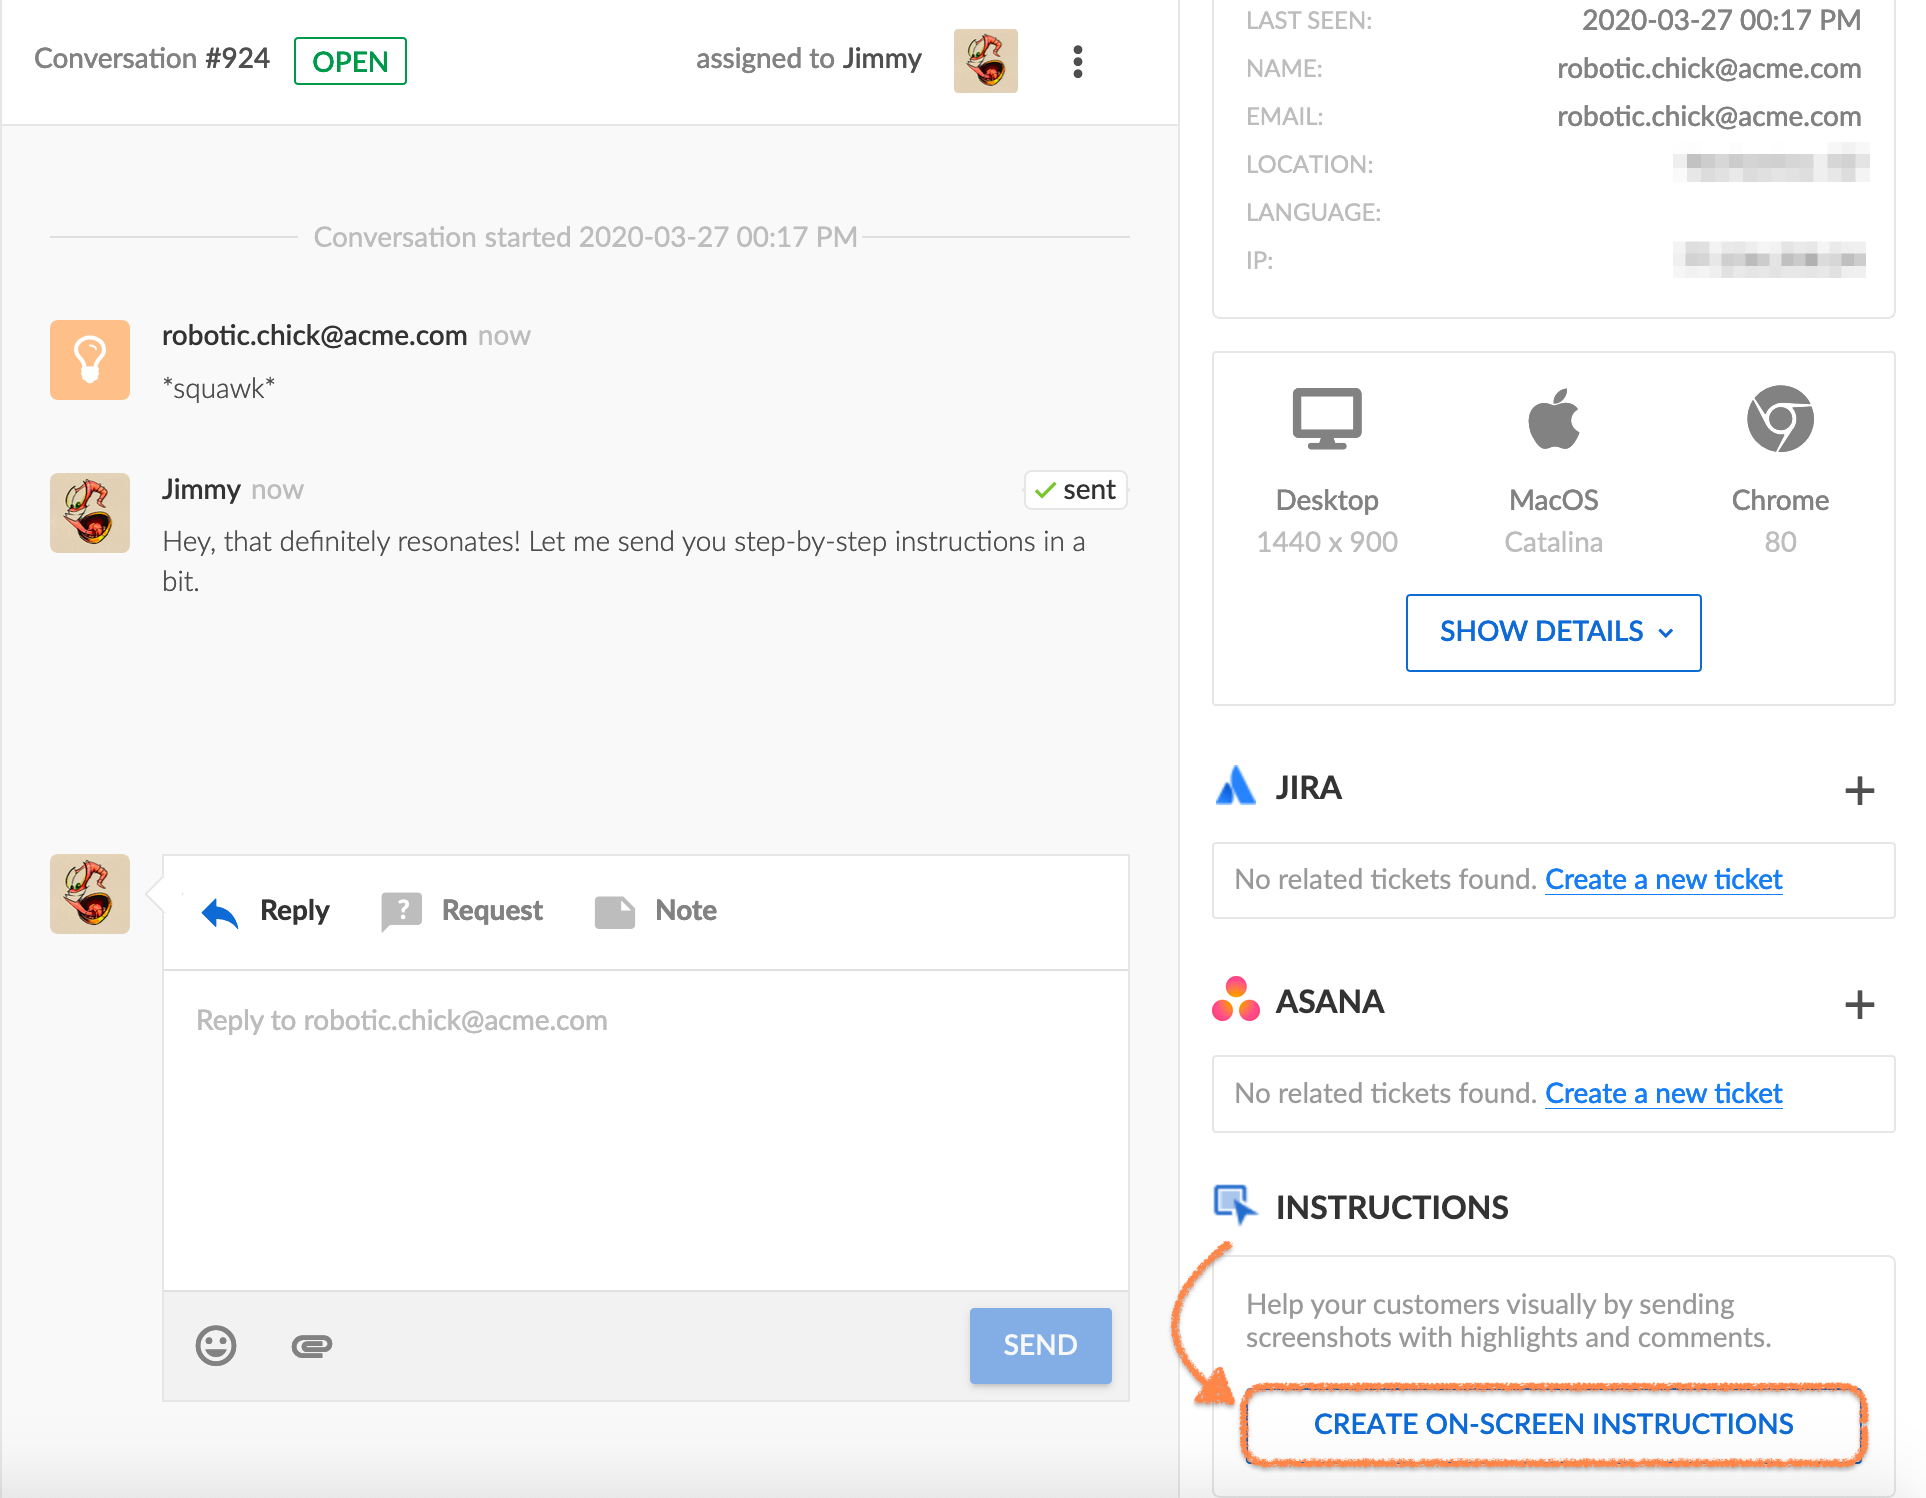1926x1498 pixels.
Task: Click the paperclip attachment icon
Action: [311, 1346]
